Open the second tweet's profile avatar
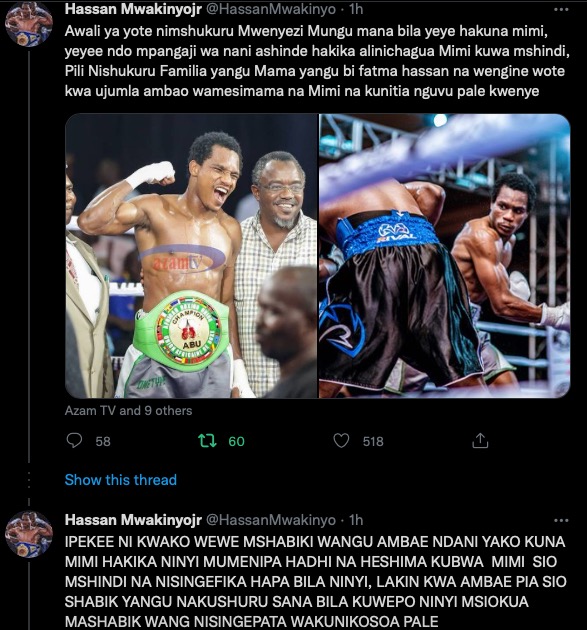Screen dimensions: 587x630 [x=29, y=534]
